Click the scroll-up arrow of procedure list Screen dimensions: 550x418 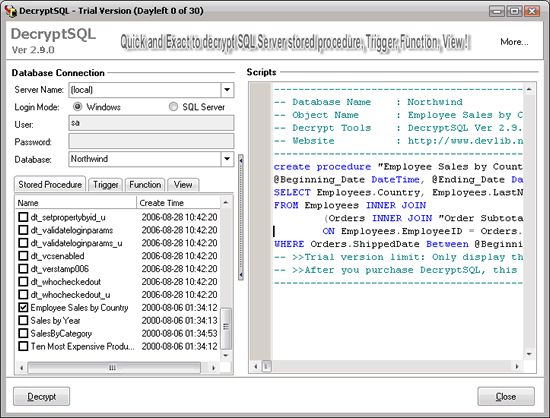tap(226, 203)
